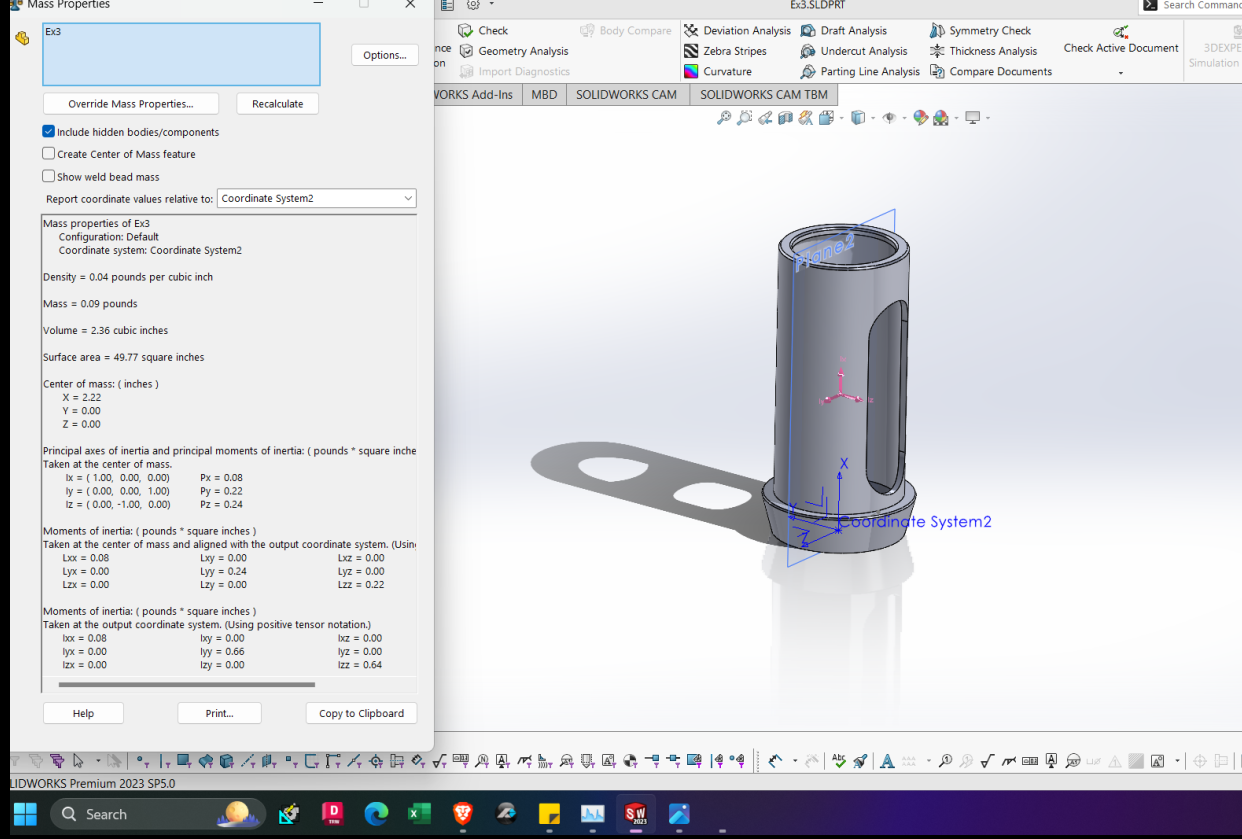The width and height of the screenshot is (1242, 839).
Task: Open Deviation Analysis
Action: click(x=737, y=31)
